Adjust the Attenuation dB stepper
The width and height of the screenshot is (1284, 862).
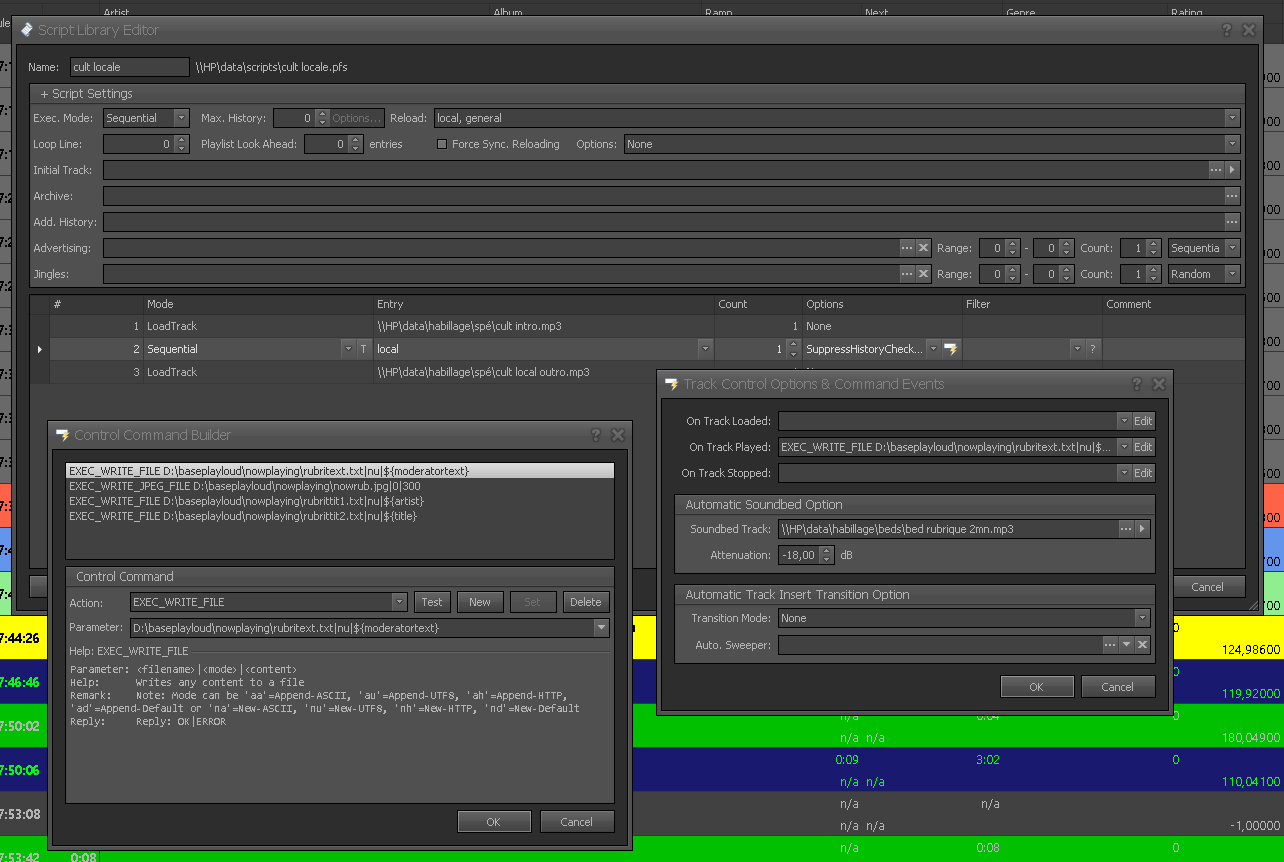click(x=826, y=555)
